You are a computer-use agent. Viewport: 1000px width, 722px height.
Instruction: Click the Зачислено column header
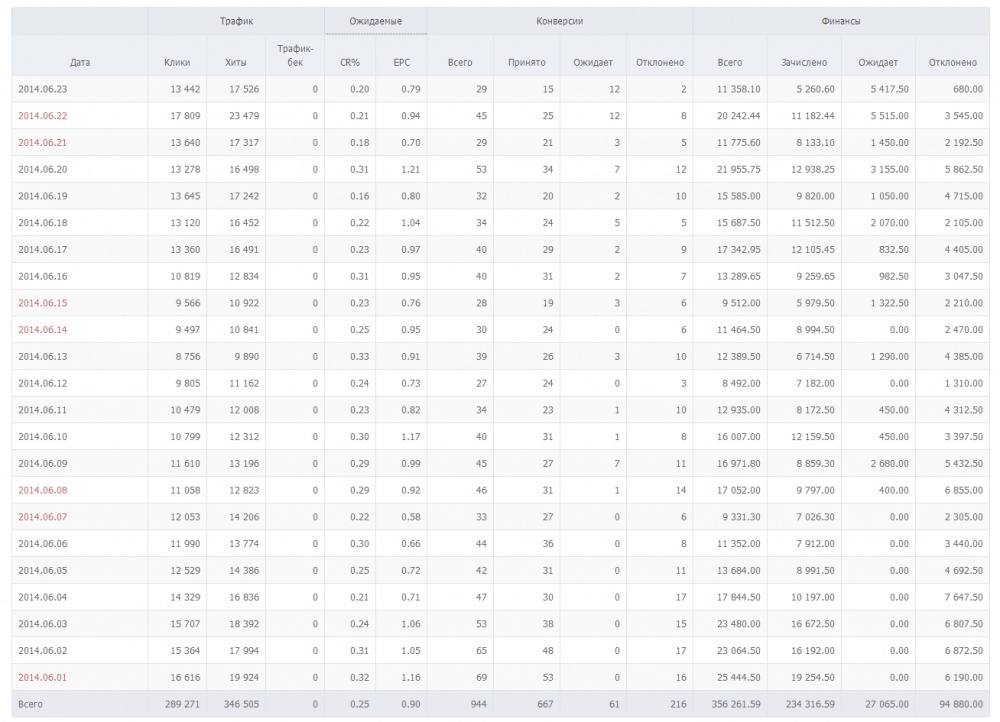pyautogui.click(x=804, y=63)
